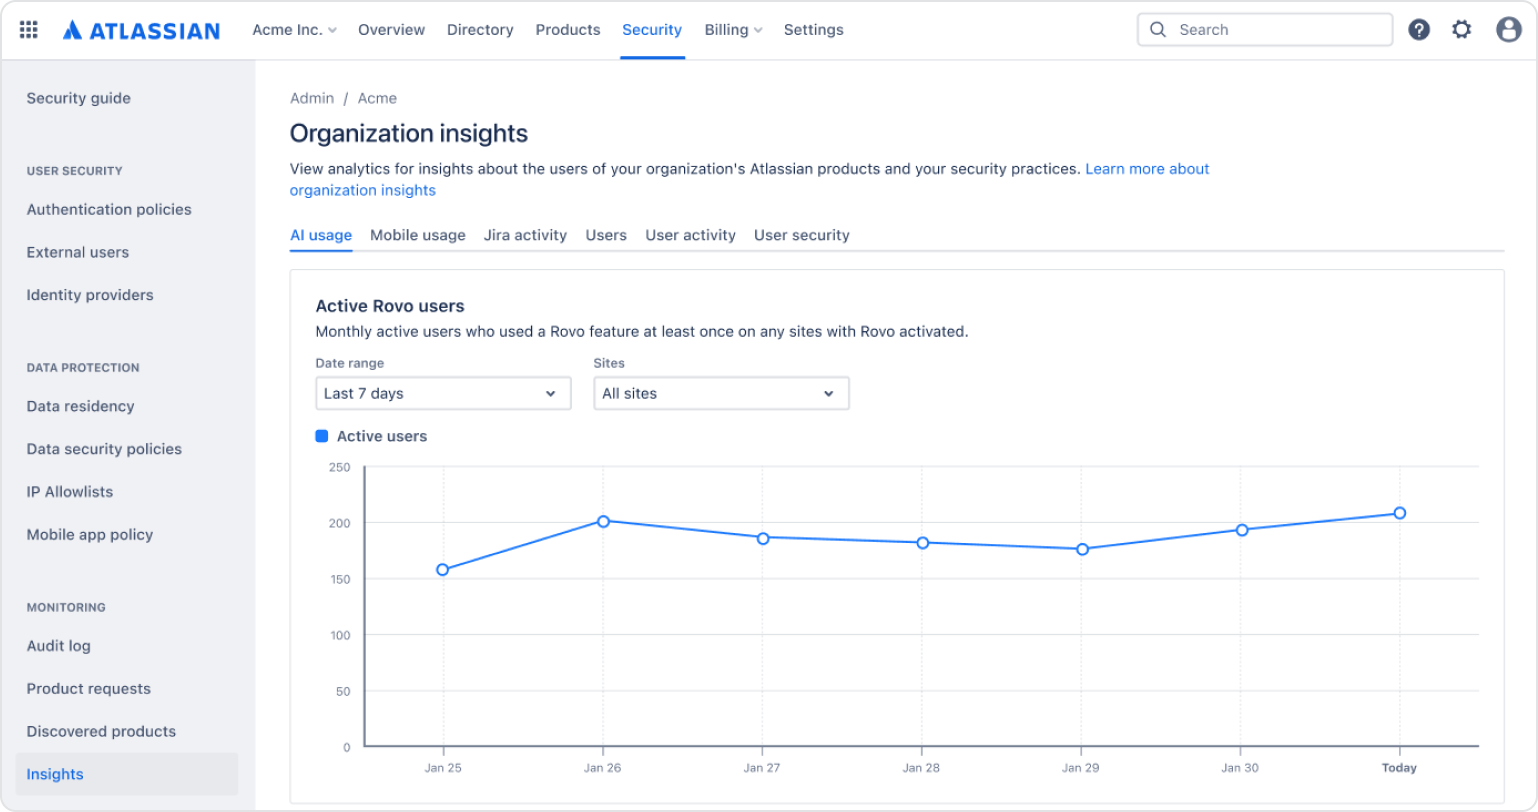Open the user profile avatar
Viewport: 1538px width, 812px height.
coord(1509,30)
